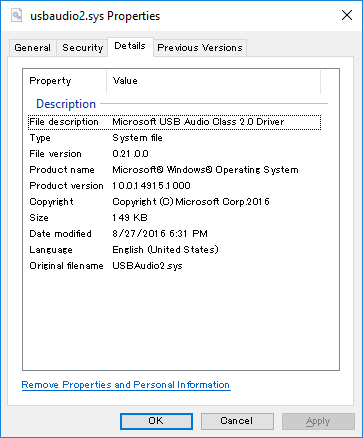Click Microsoft Windows Operating System value

[205, 170]
